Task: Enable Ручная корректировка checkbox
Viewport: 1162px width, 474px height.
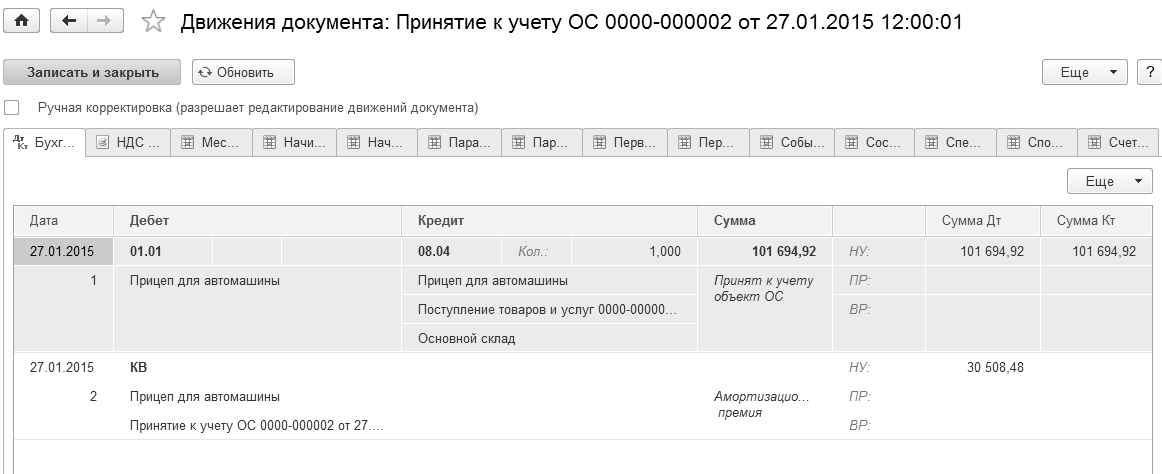Action: [11, 108]
